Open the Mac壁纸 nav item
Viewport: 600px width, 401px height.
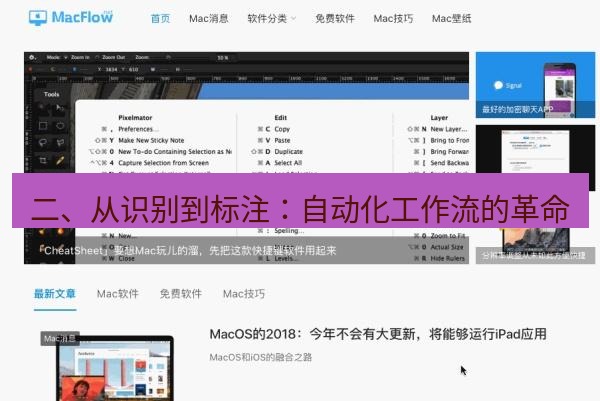click(x=452, y=18)
